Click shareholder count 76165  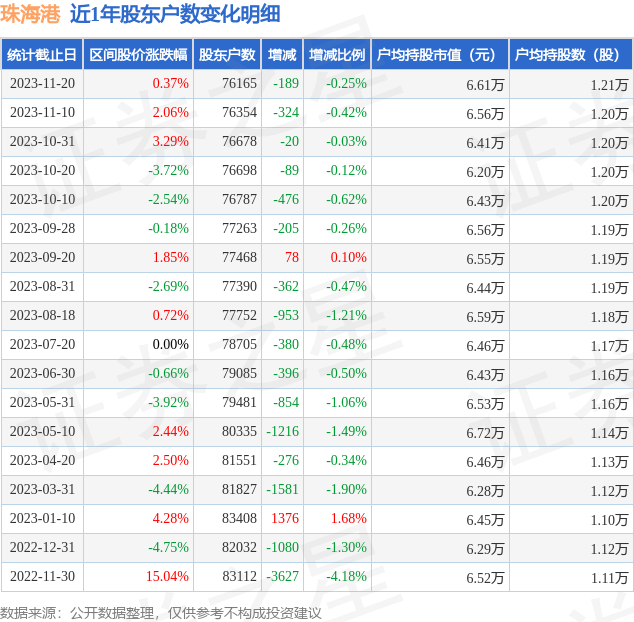coord(239,83)
